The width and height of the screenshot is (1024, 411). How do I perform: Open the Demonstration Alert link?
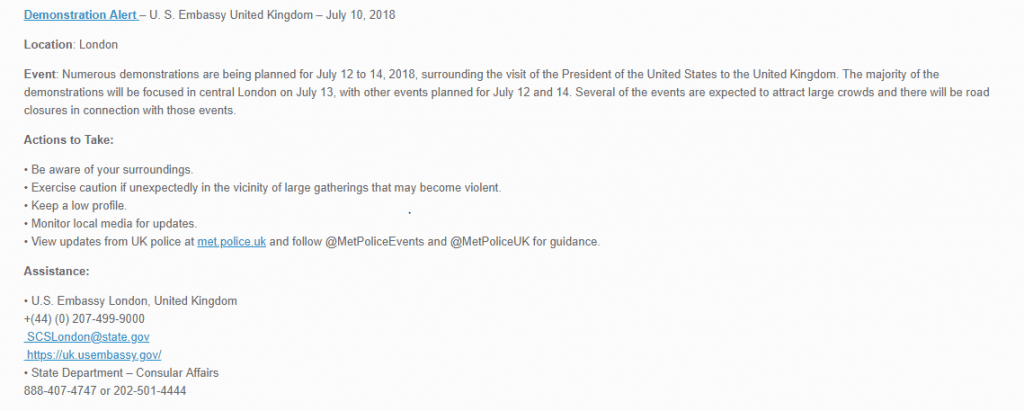click(80, 14)
